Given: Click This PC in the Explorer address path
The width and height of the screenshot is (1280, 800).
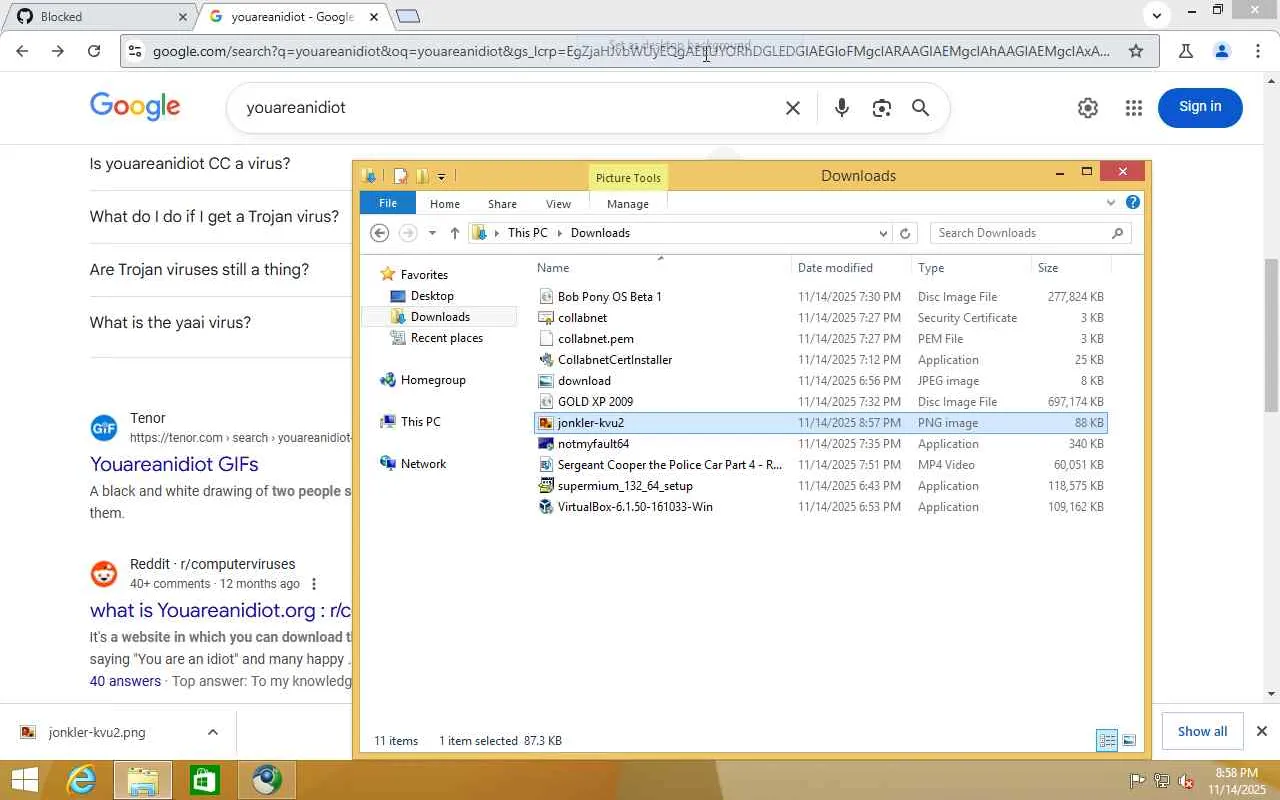Looking at the screenshot, I should [x=527, y=233].
